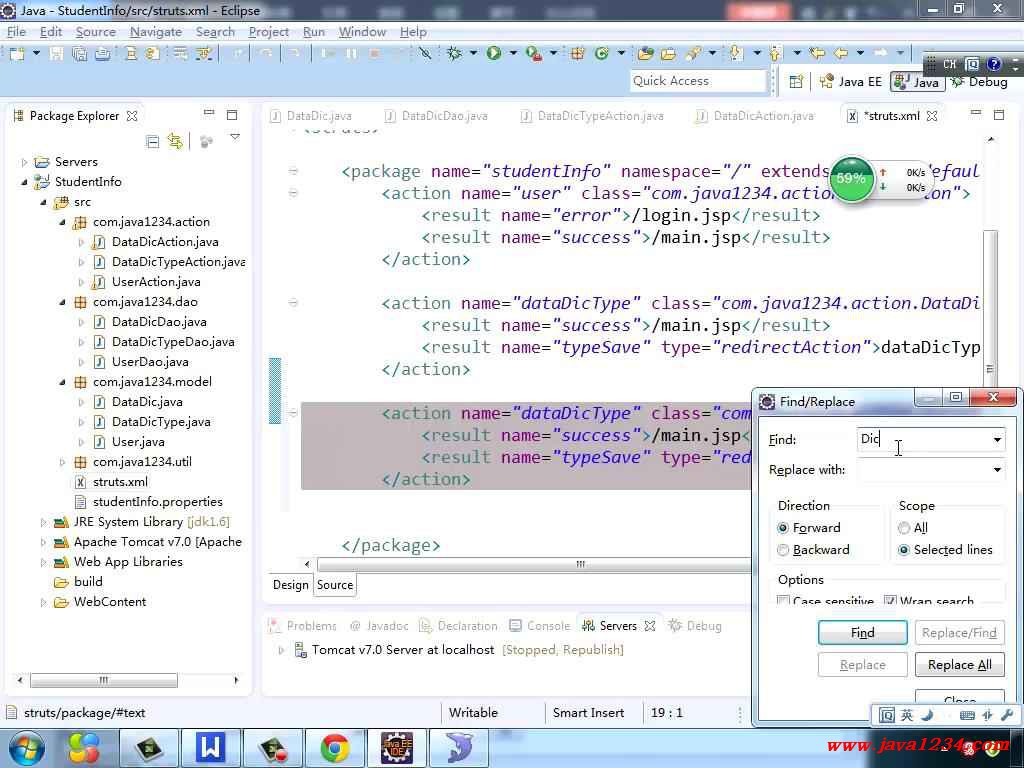1024x768 pixels.
Task: Select the Backward direction radio button
Action: coord(783,550)
